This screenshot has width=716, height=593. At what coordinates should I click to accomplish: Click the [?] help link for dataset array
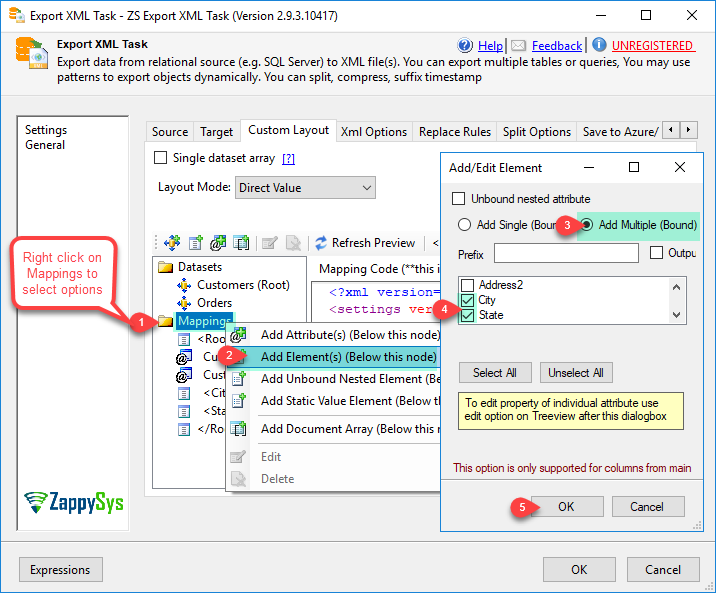(288, 158)
